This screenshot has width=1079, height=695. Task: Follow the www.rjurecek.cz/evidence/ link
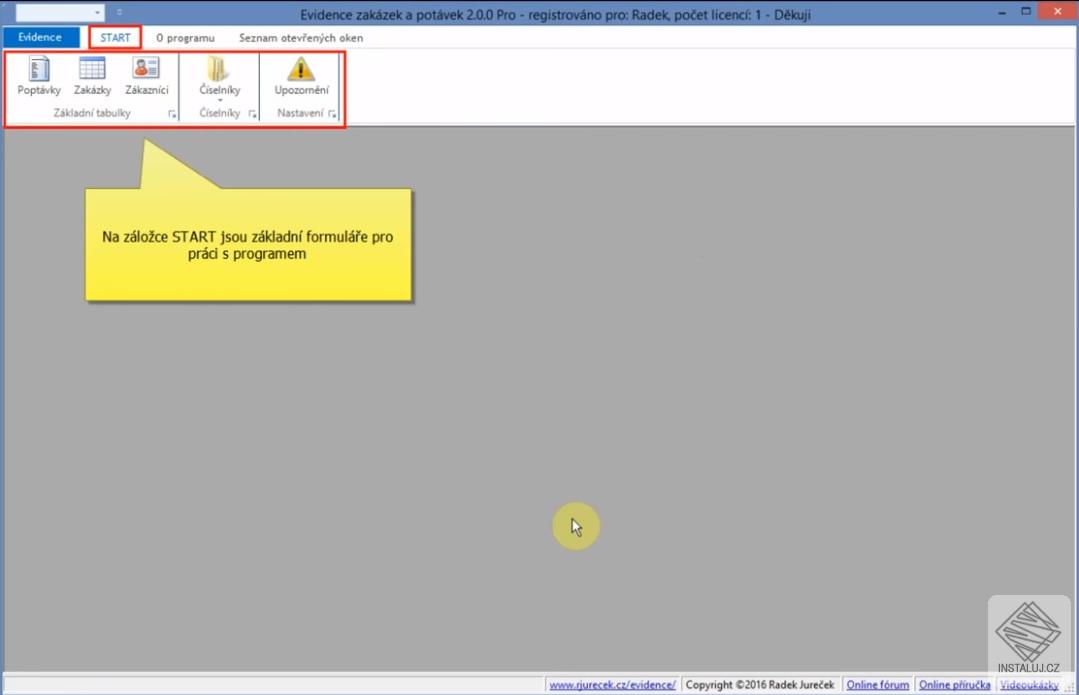[612, 685]
